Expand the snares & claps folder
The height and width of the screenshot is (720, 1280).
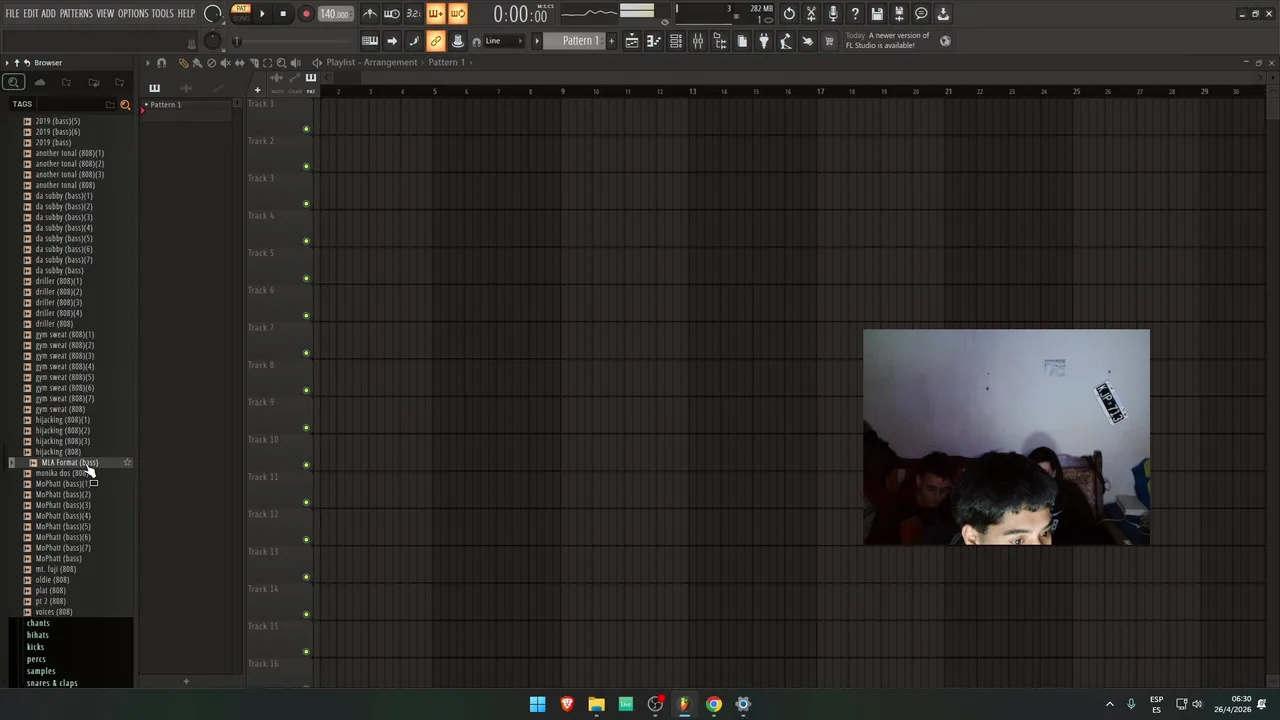pyautogui.click(x=52, y=683)
